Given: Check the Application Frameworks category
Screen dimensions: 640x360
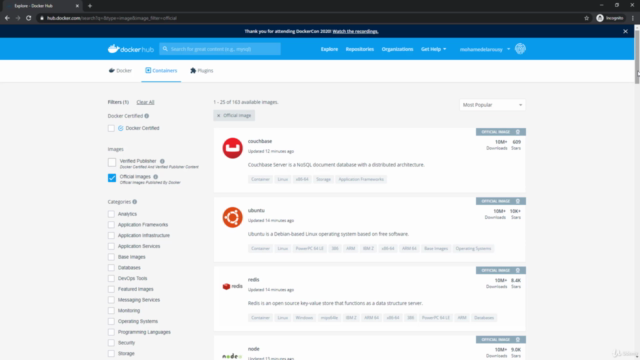Looking at the screenshot, I should tap(111, 224).
